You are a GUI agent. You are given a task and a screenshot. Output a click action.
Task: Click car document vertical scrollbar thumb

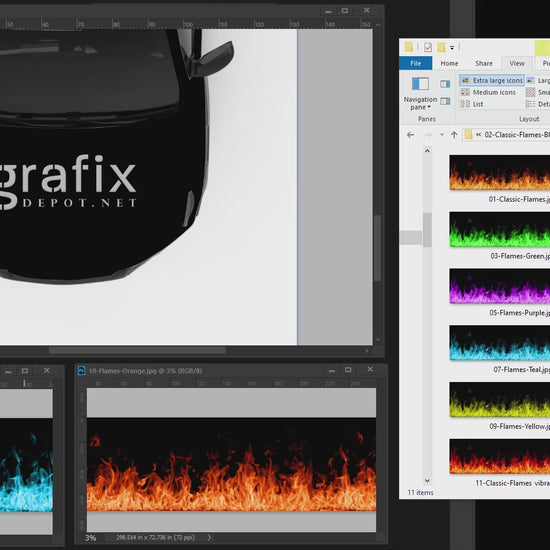pos(377,248)
